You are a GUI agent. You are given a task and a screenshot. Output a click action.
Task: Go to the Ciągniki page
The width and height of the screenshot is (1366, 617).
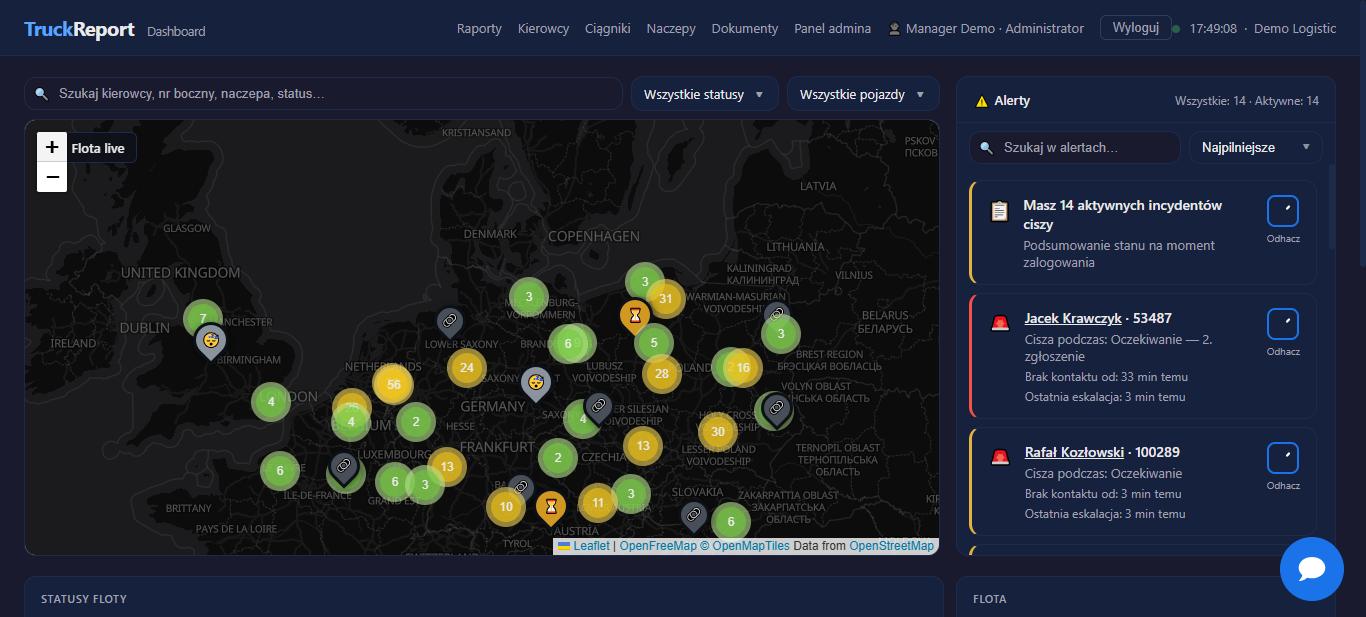[608, 29]
